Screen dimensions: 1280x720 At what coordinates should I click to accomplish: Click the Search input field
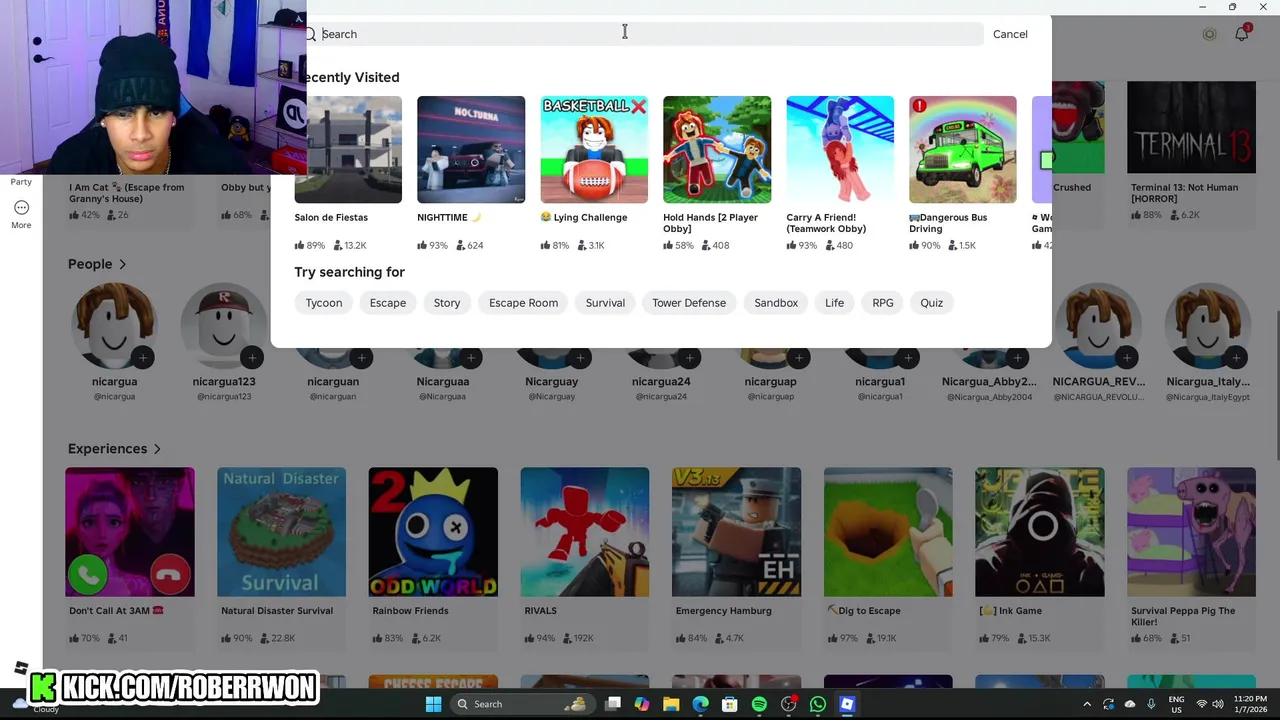[645, 34]
